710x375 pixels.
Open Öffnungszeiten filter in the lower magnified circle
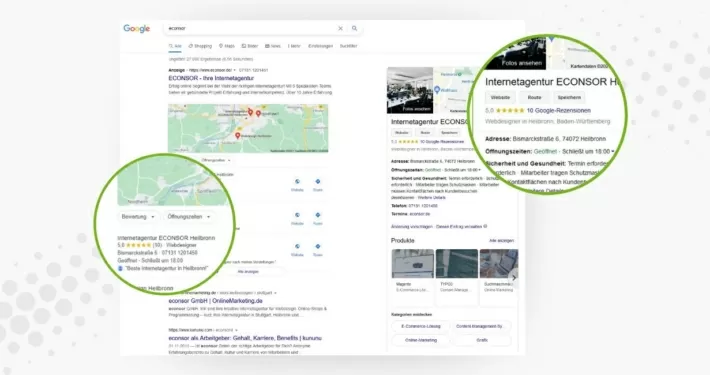pyautogui.click(x=189, y=216)
